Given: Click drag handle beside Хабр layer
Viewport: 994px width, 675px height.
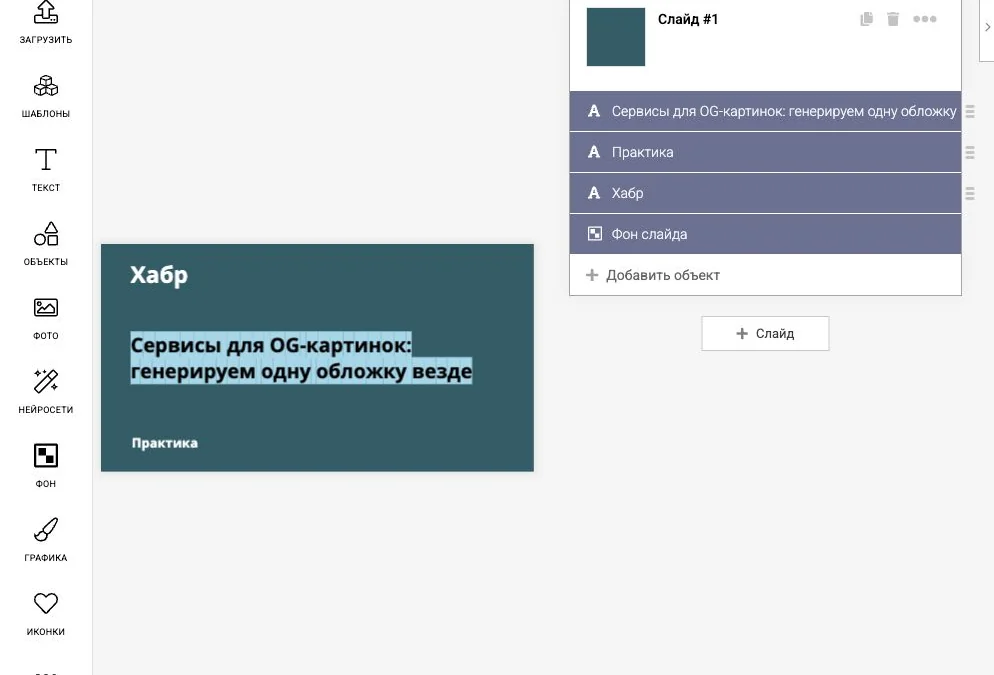Looking at the screenshot, I should click(x=970, y=193).
